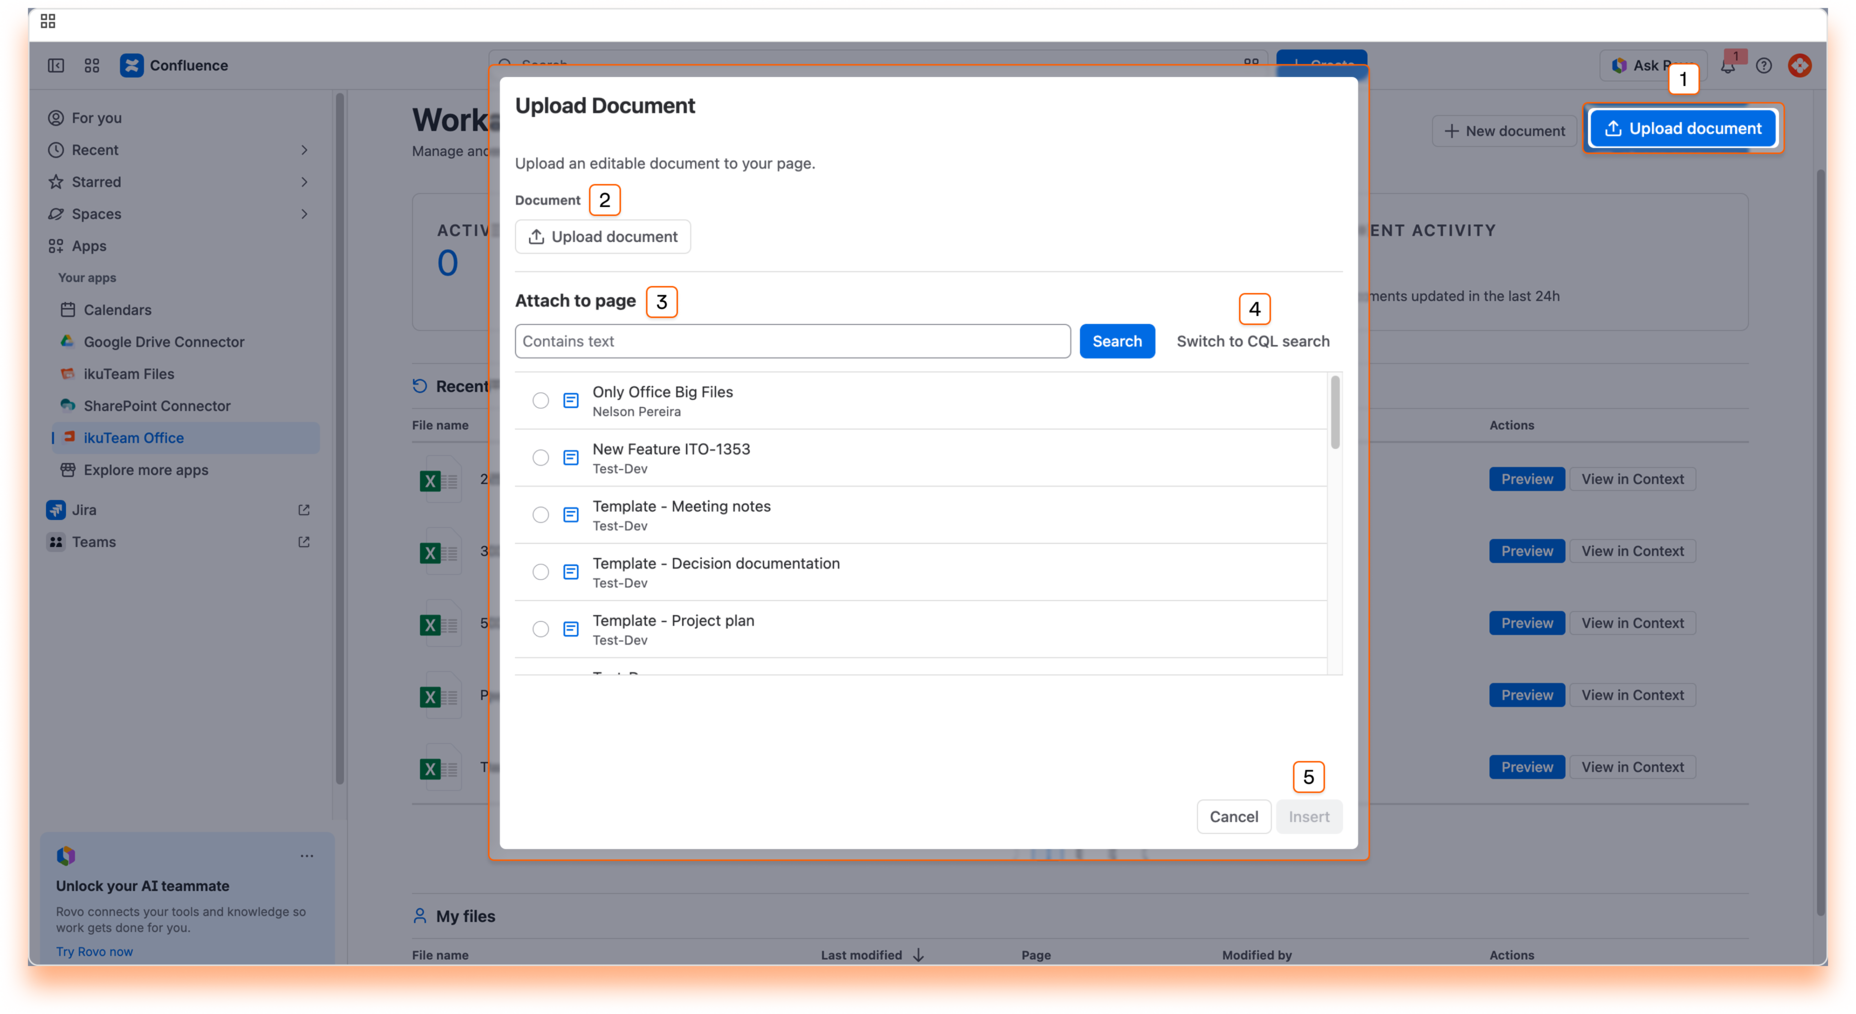The height and width of the screenshot is (1014, 1856).
Task: Click the New document button
Action: coord(1505,131)
